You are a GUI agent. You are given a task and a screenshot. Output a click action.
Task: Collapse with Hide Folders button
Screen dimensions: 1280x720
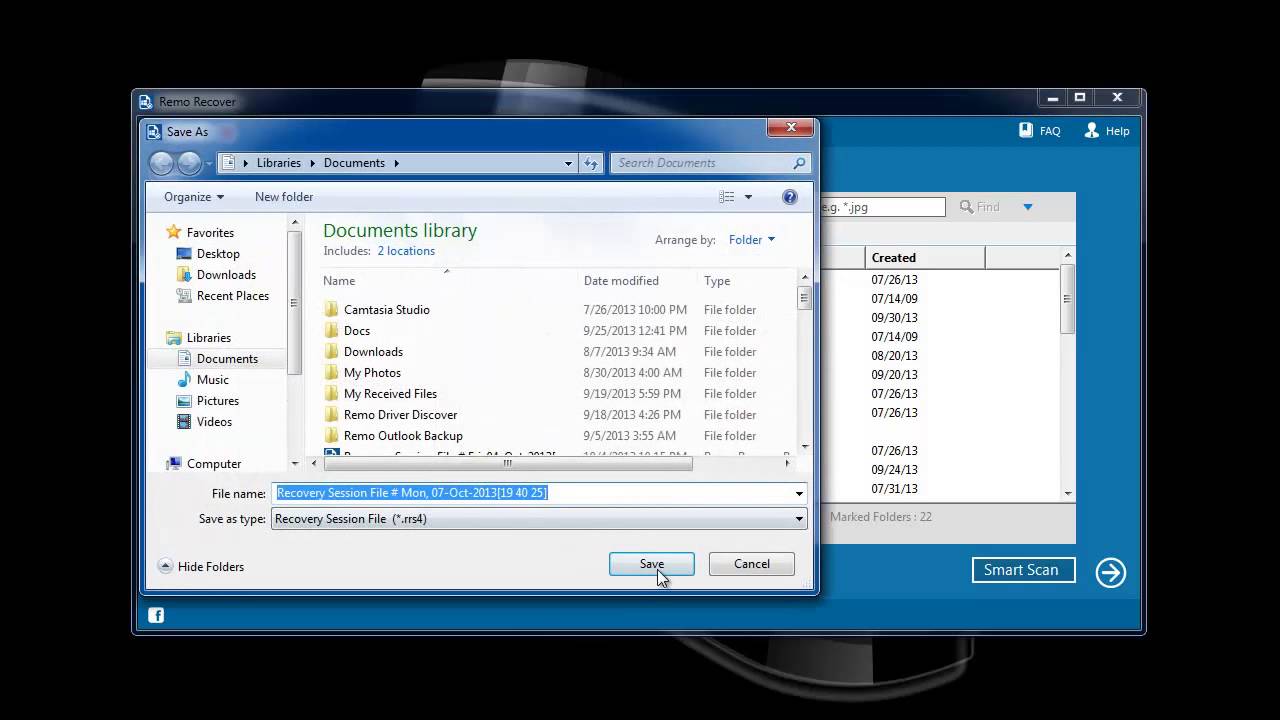tap(201, 566)
